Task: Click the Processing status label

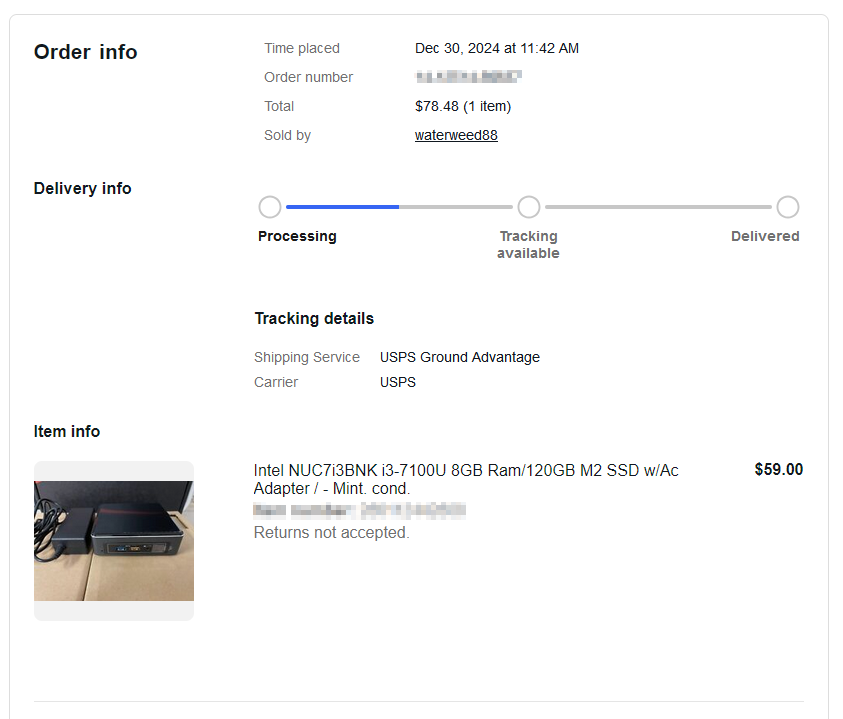Action: 297,236
